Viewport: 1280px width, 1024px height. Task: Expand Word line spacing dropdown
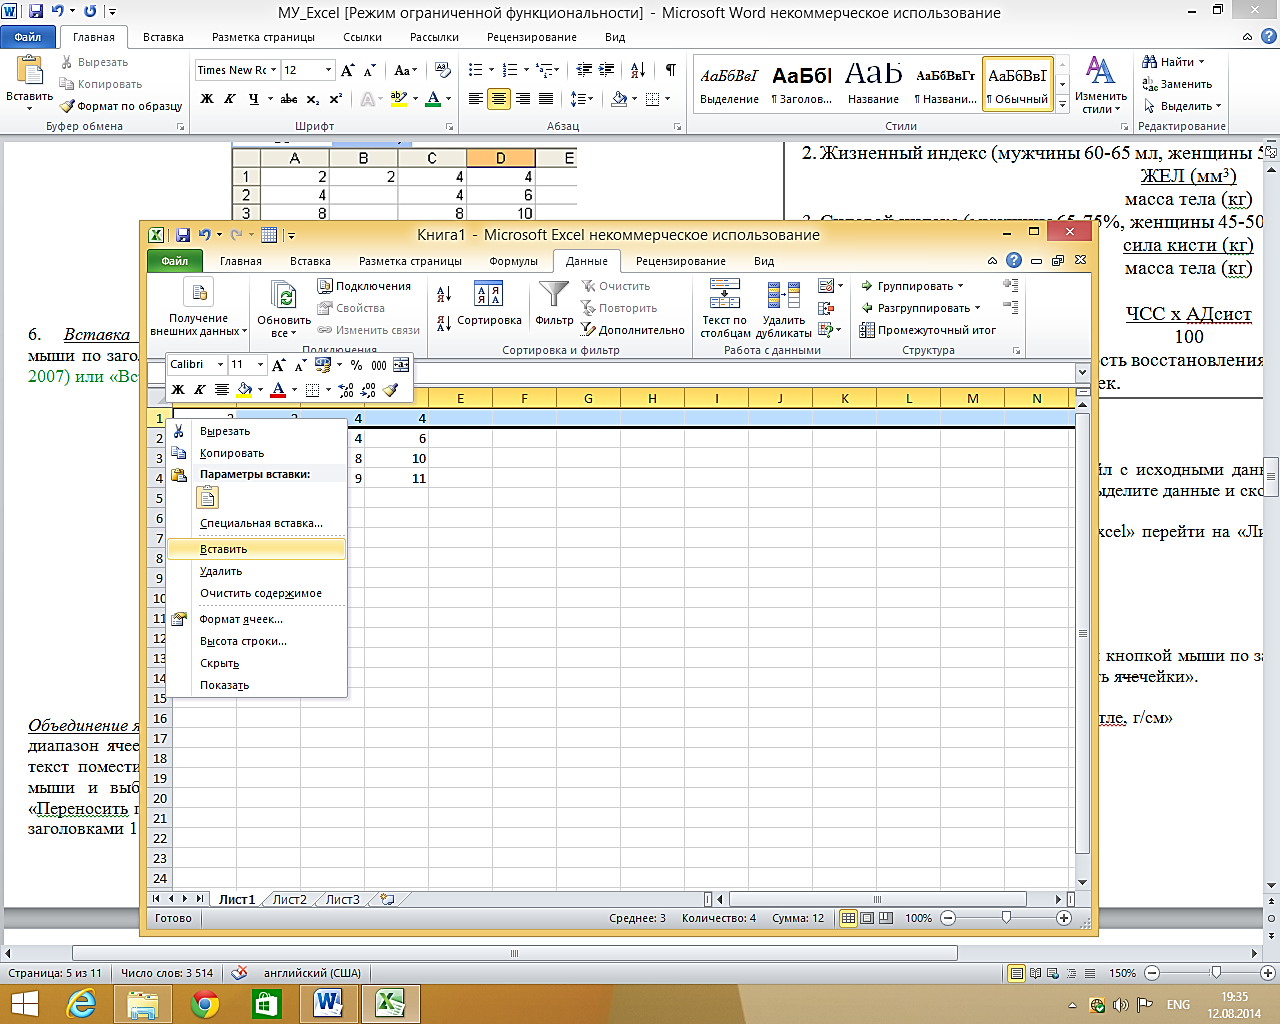[590, 99]
